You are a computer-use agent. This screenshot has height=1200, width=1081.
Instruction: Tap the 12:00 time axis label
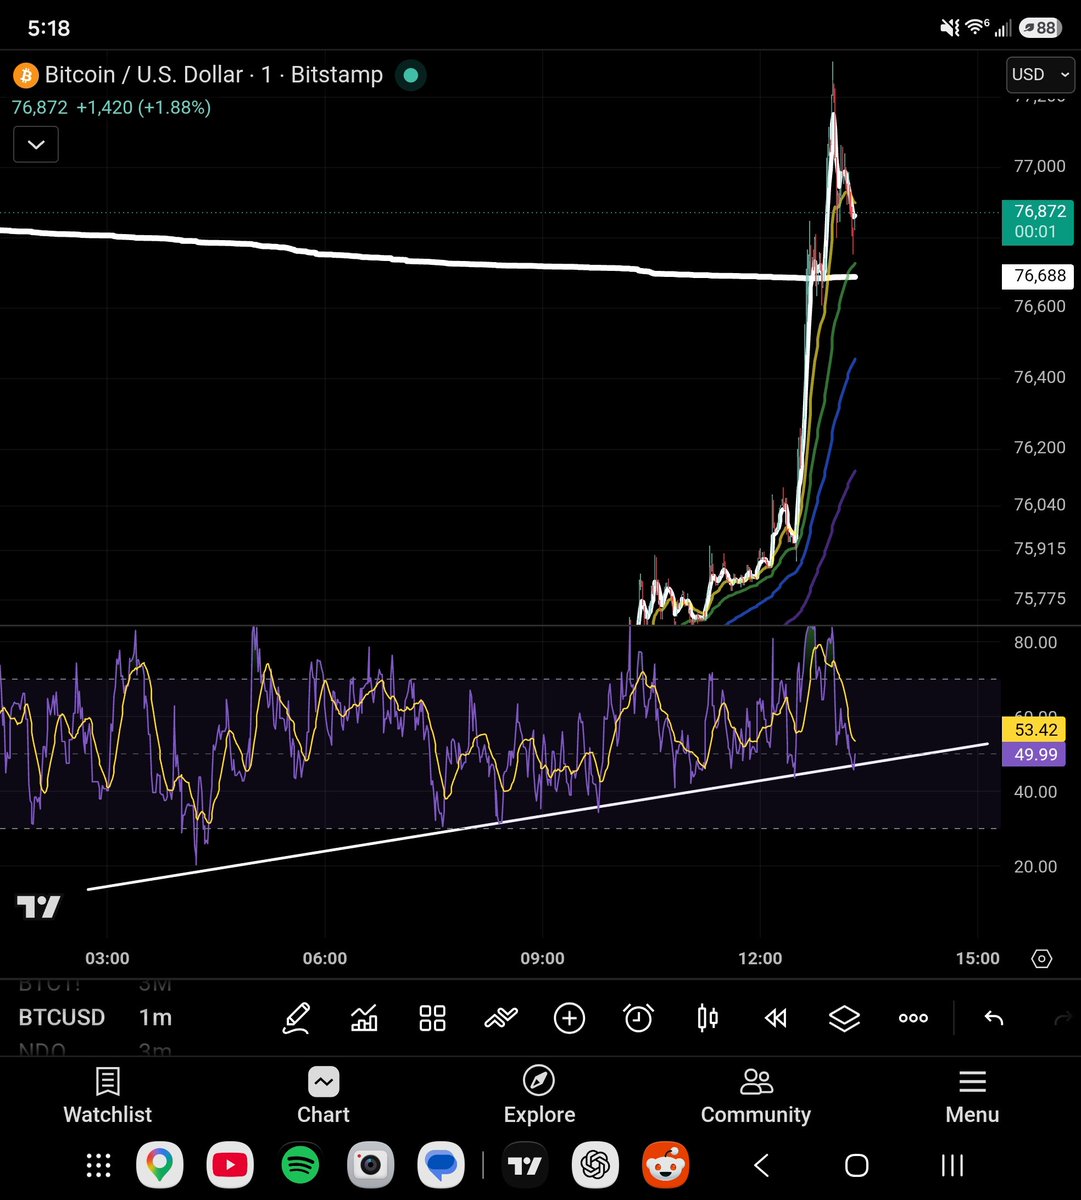click(760, 958)
